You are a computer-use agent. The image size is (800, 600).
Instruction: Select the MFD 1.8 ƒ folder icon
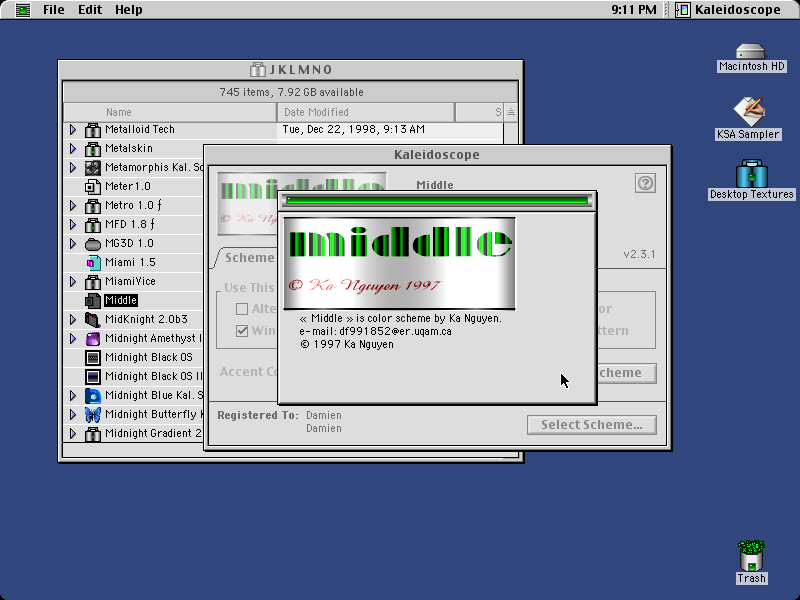92,224
